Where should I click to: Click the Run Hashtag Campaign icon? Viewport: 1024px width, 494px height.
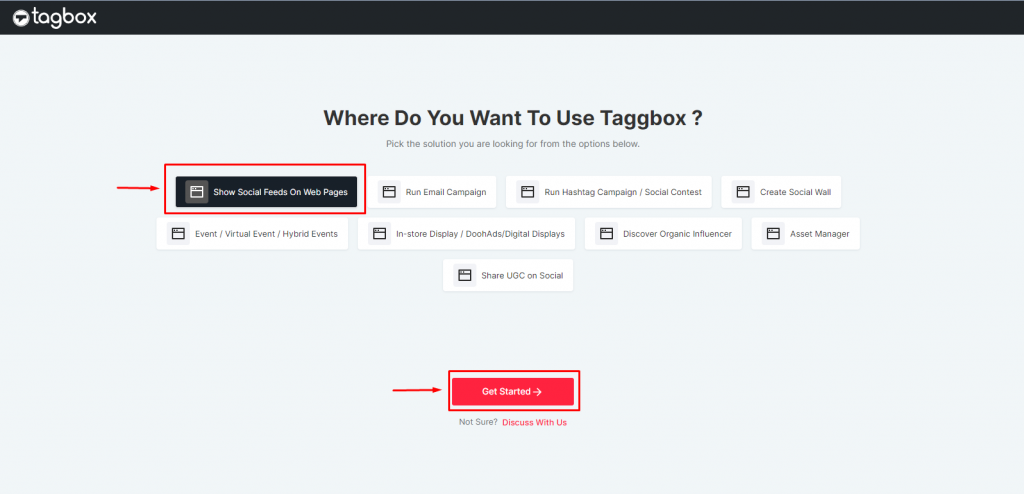click(527, 191)
